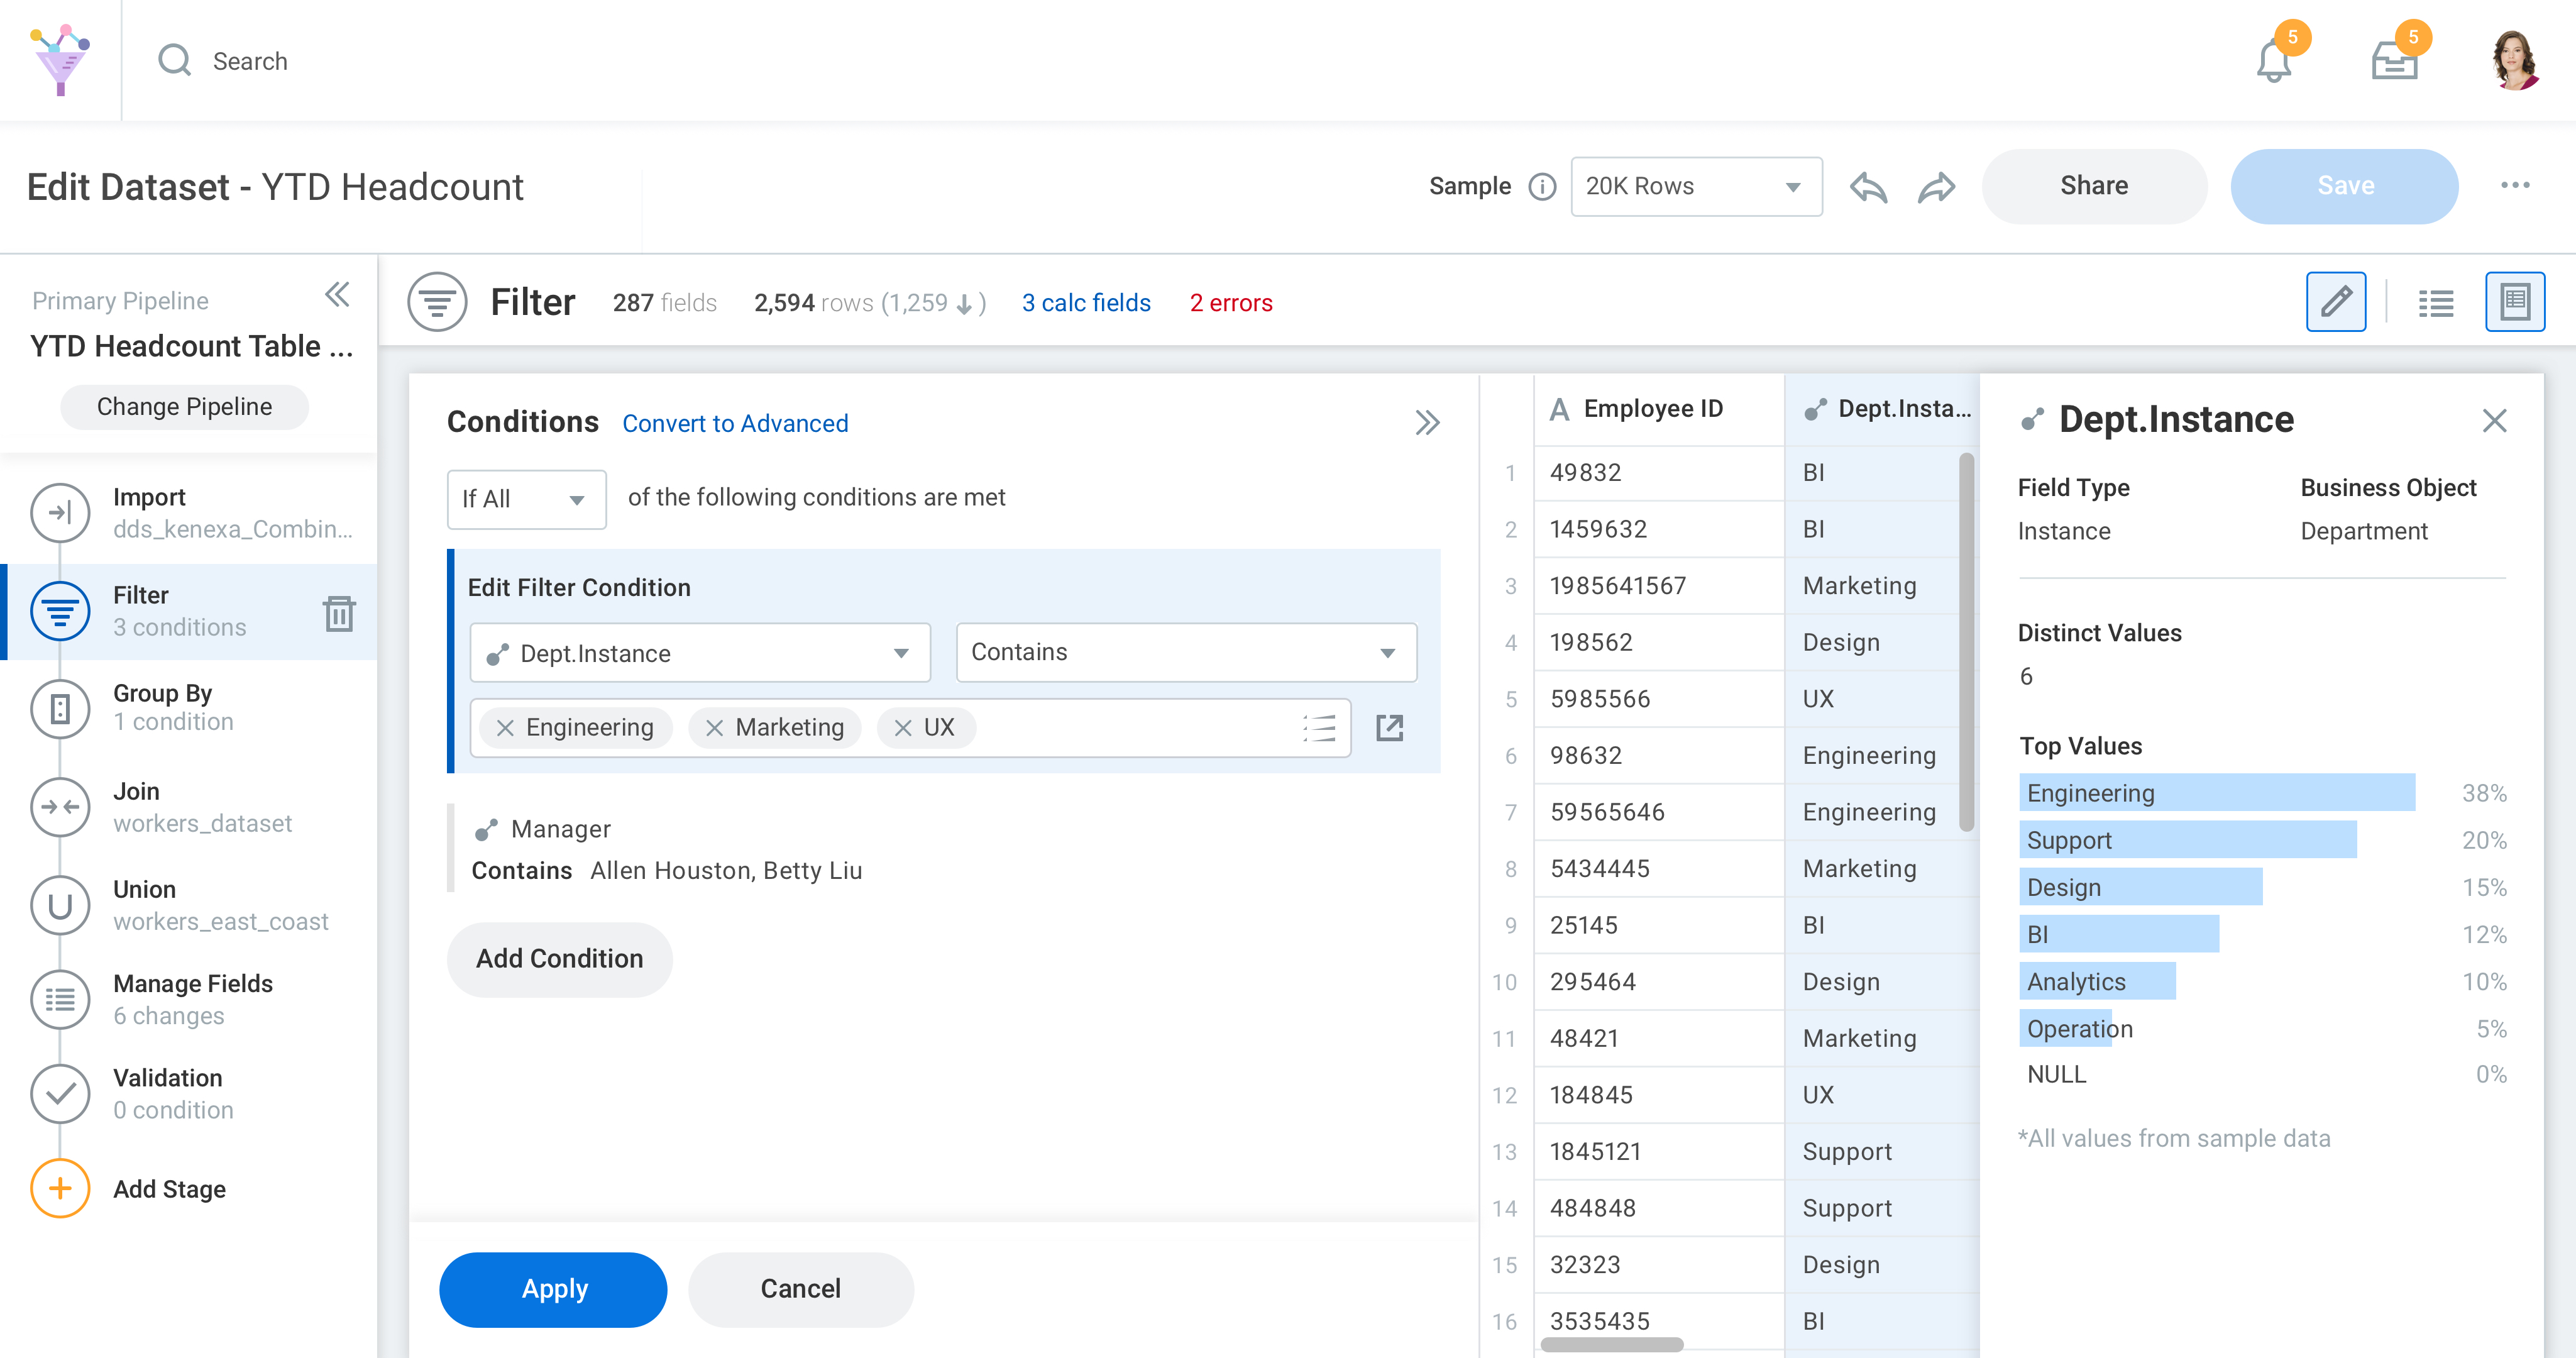Collapse the pipeline sidebar with double chevron
This screenshot has height=1358, width=2576.
[337, 295]
